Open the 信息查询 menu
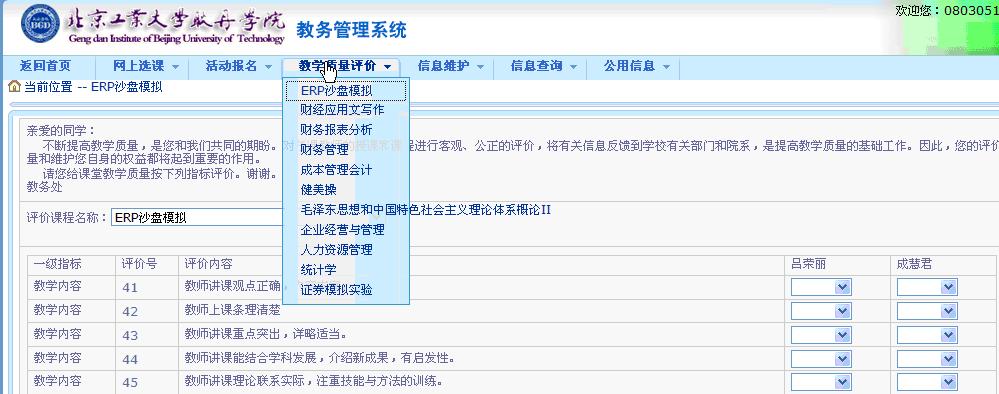The width and height of the screenshot is (999, 394). (x=543, y=66)
